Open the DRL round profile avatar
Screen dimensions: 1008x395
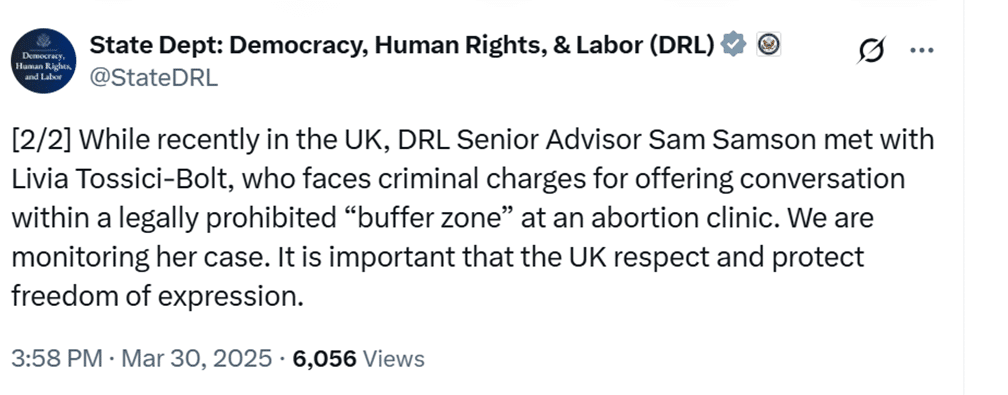click(44, 60)
